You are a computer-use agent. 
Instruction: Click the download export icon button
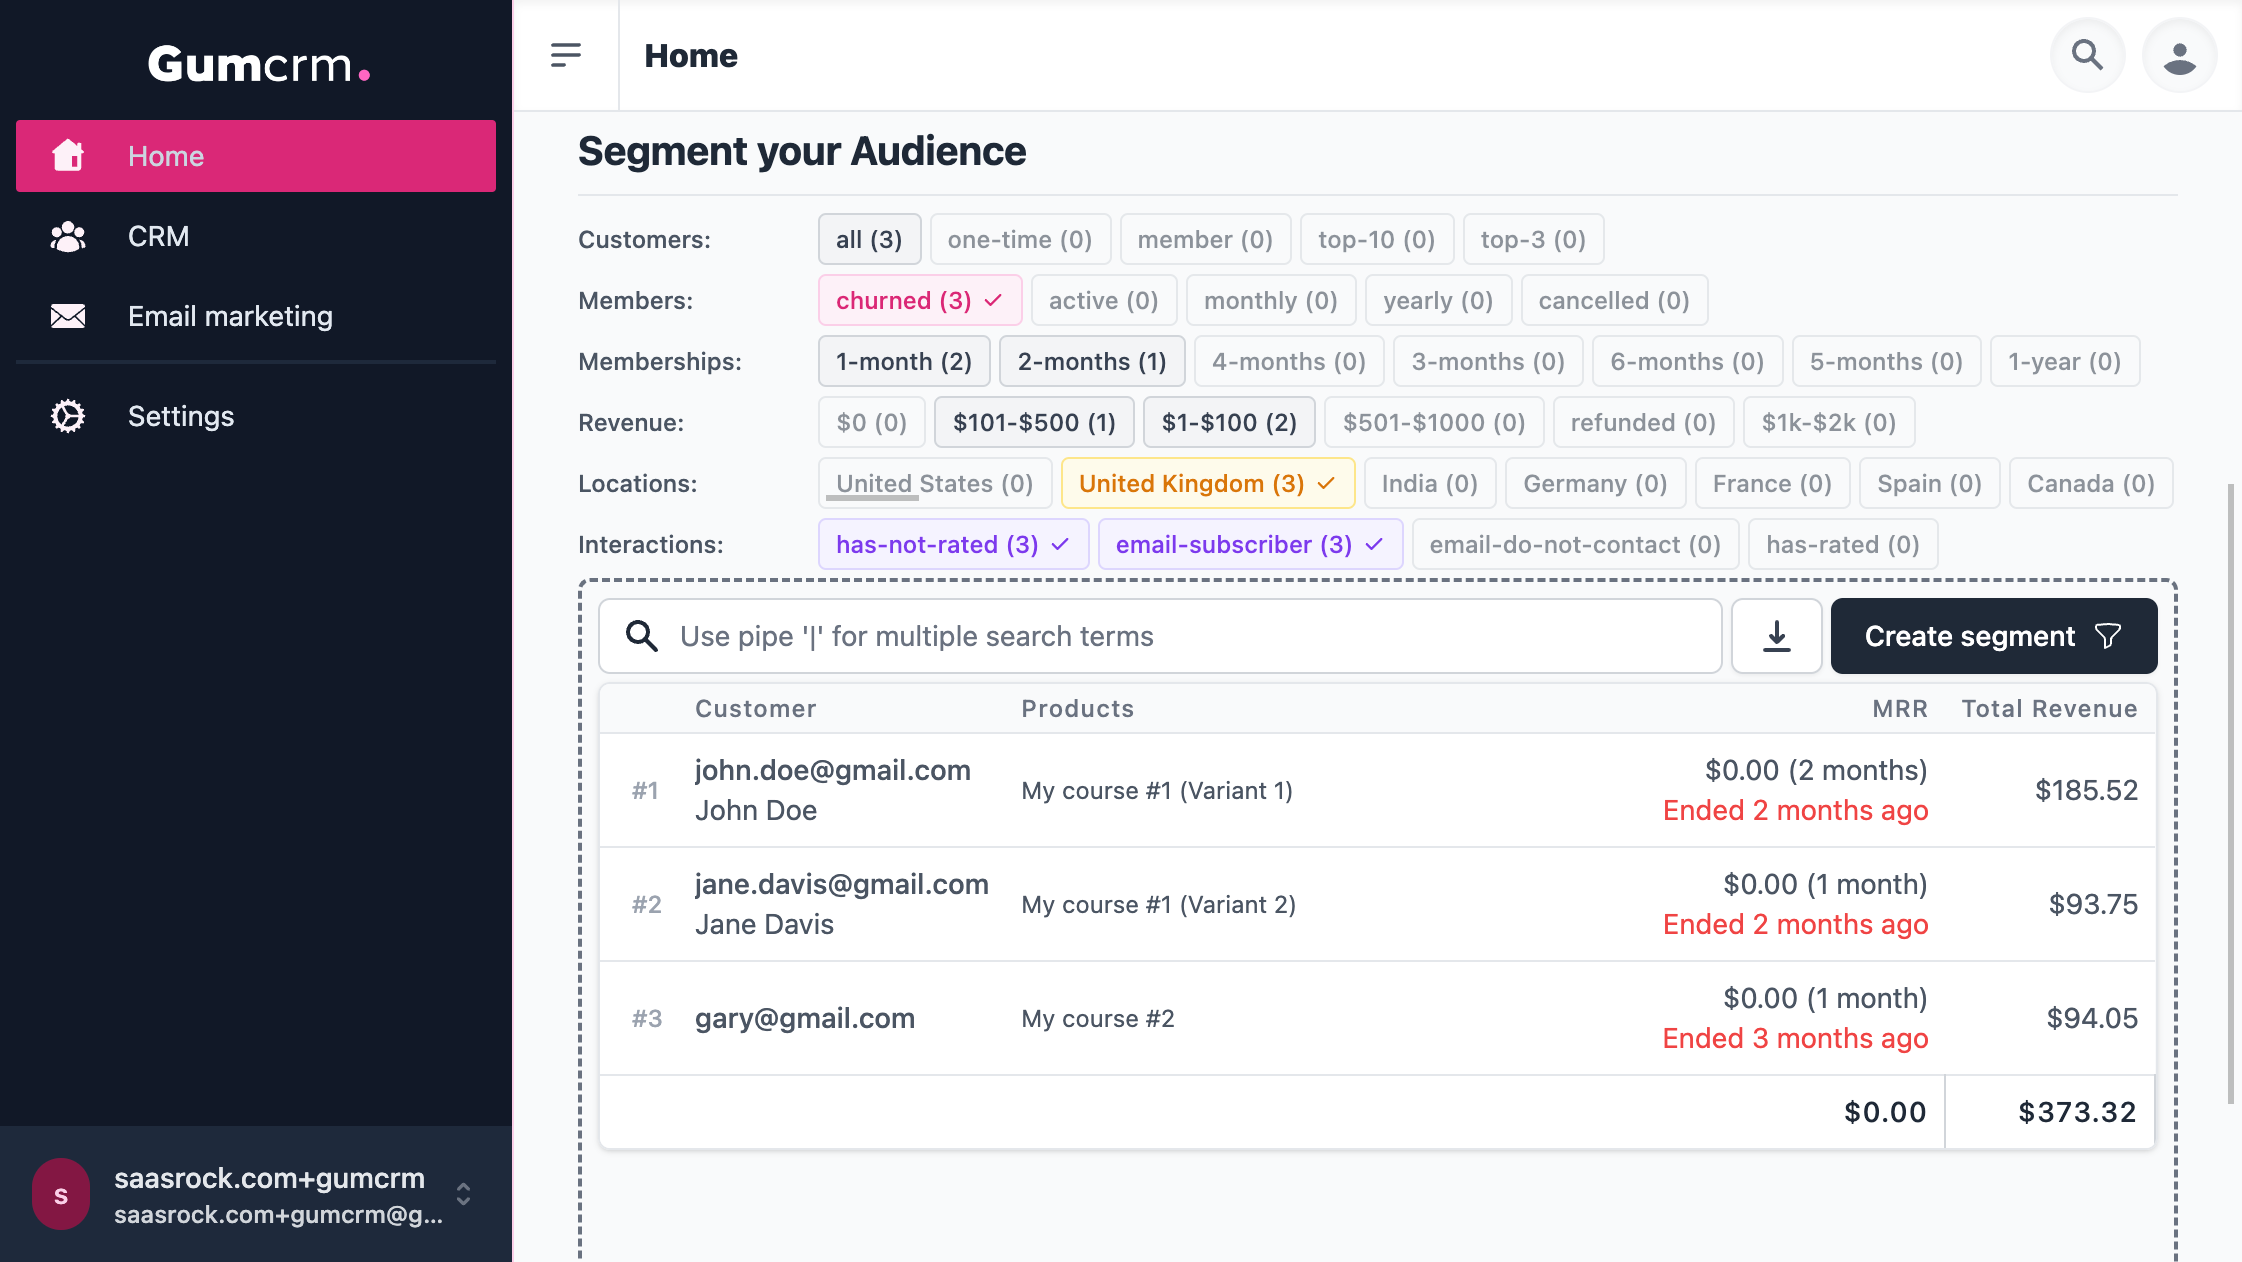click(1776, 636)
